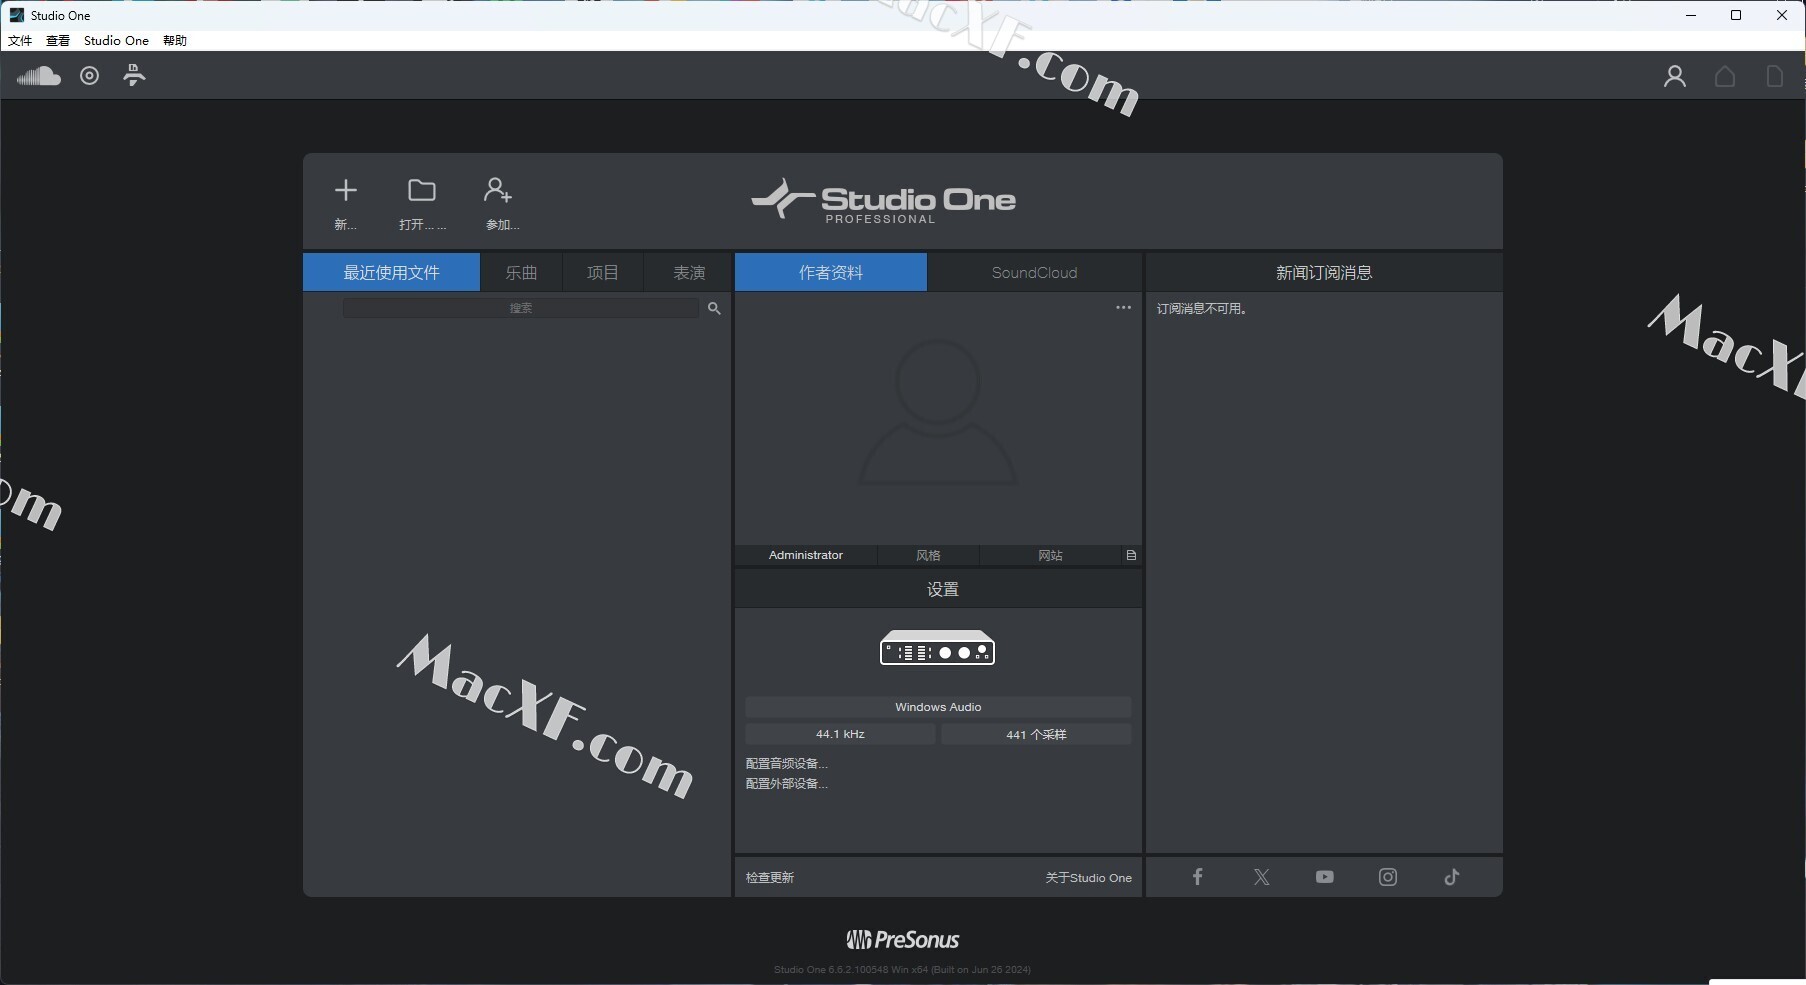Select the 最近使用文件 tab

pos(391,272)
